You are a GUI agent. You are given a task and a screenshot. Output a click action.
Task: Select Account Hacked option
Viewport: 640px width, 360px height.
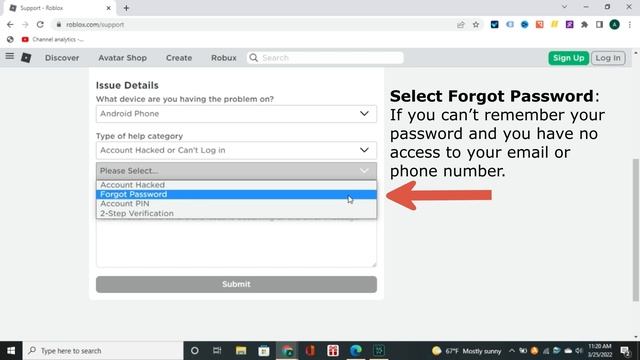236,185
